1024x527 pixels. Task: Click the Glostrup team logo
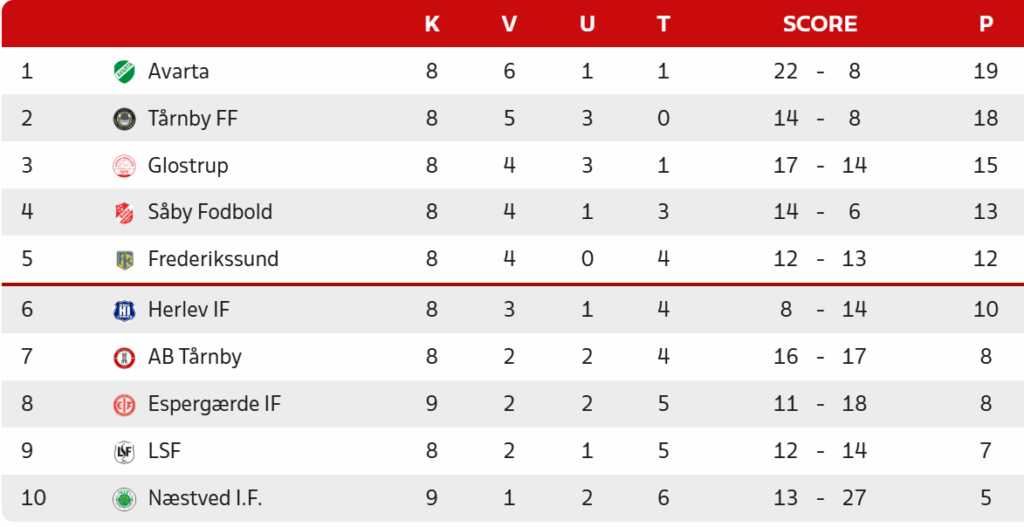click(124, 166)
